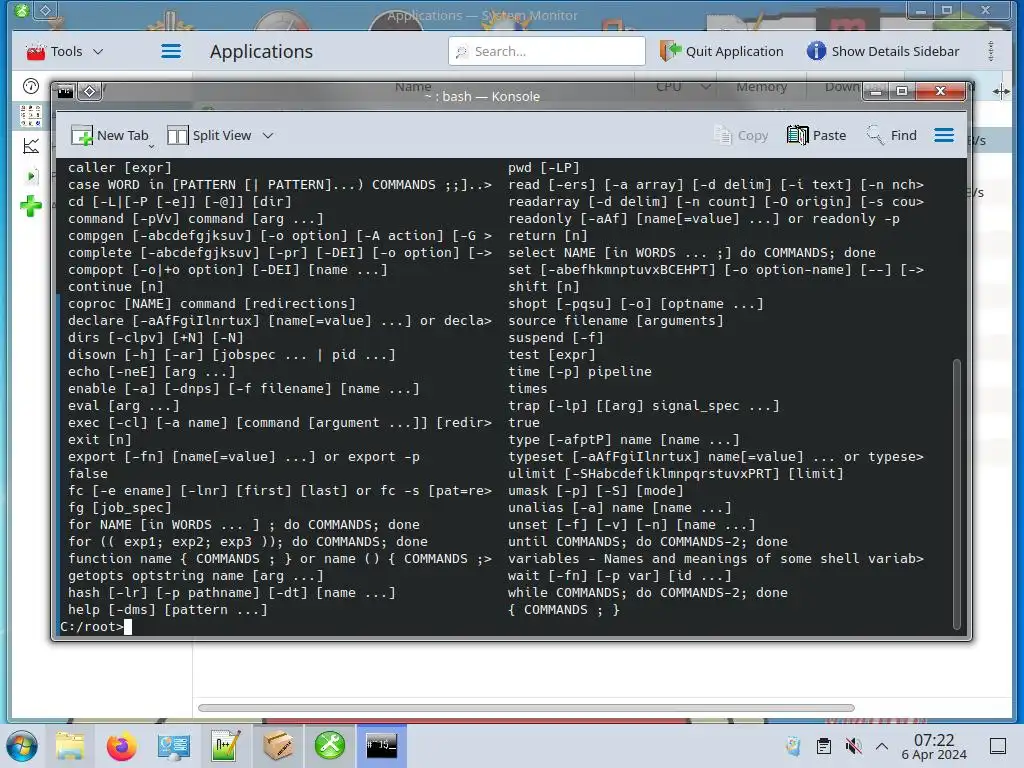Launch Firefox from the taskbar
This screenshot has width=1024, height=768.
click(x=121, y=746)
